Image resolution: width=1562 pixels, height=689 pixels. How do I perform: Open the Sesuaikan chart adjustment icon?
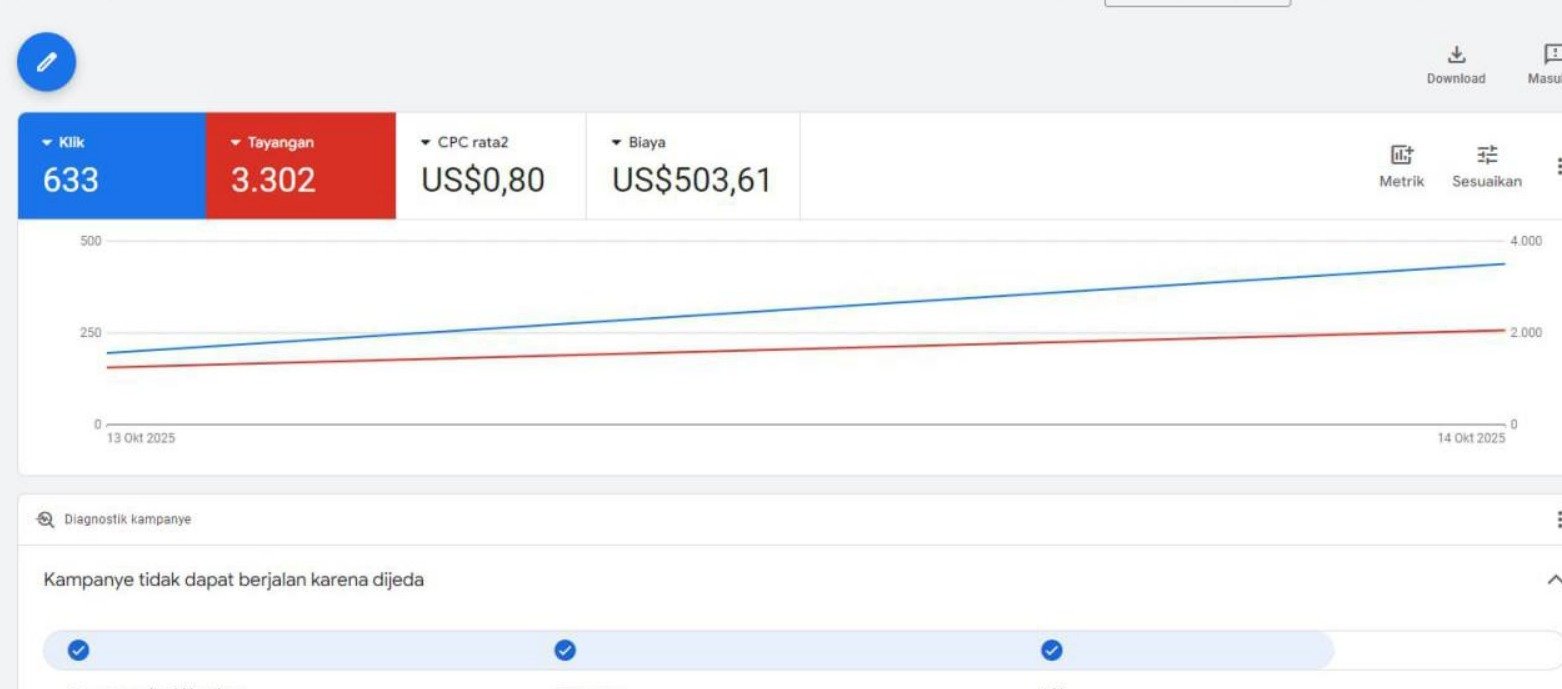(x=1487, y=155)
